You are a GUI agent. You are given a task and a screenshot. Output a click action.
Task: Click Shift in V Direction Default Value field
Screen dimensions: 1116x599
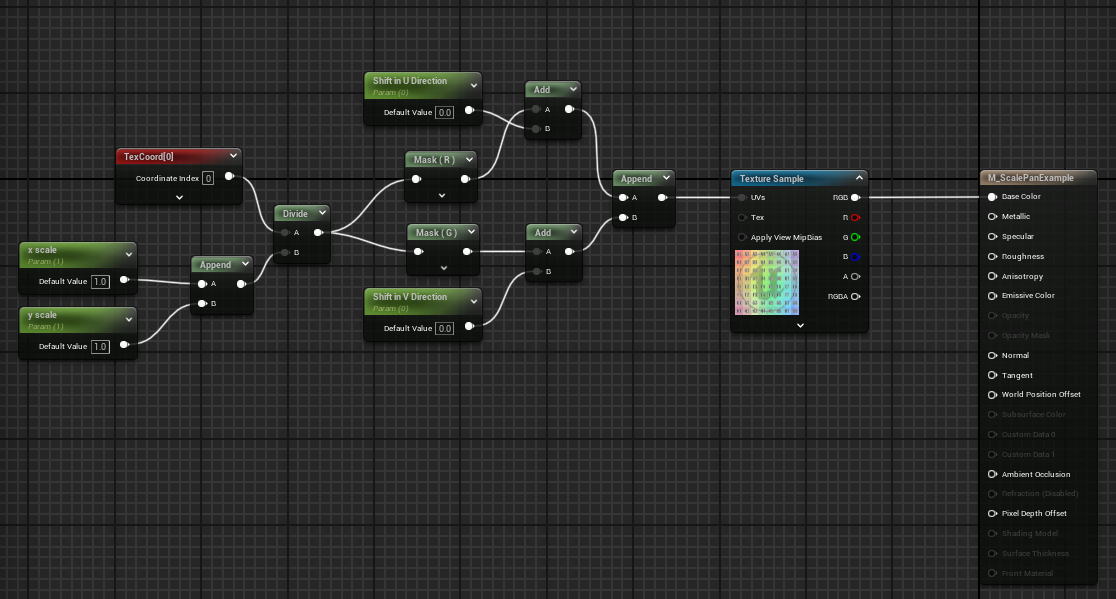445,328
